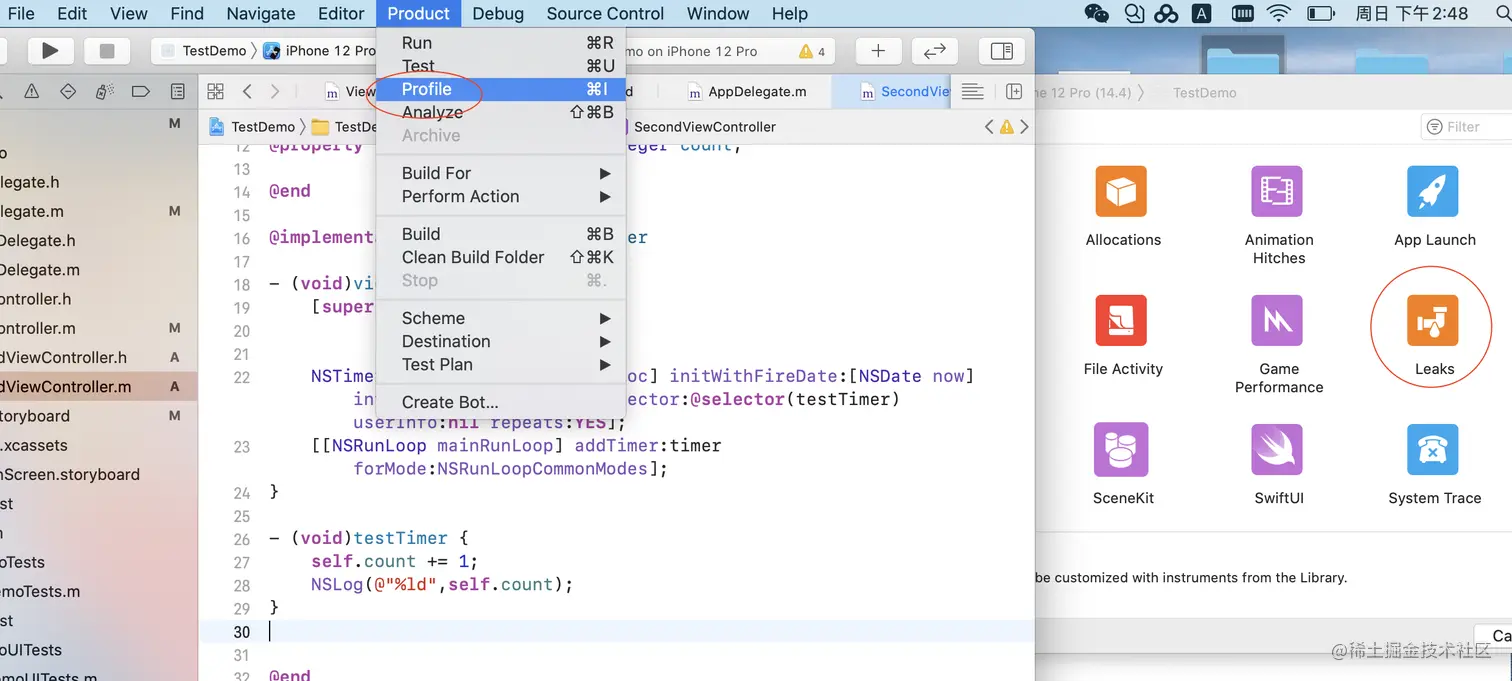Image resolution: width=1512 pixels, height=681 pixels.
Task: Click the date and time in menu bar
Action: (x=1411, y=13)
